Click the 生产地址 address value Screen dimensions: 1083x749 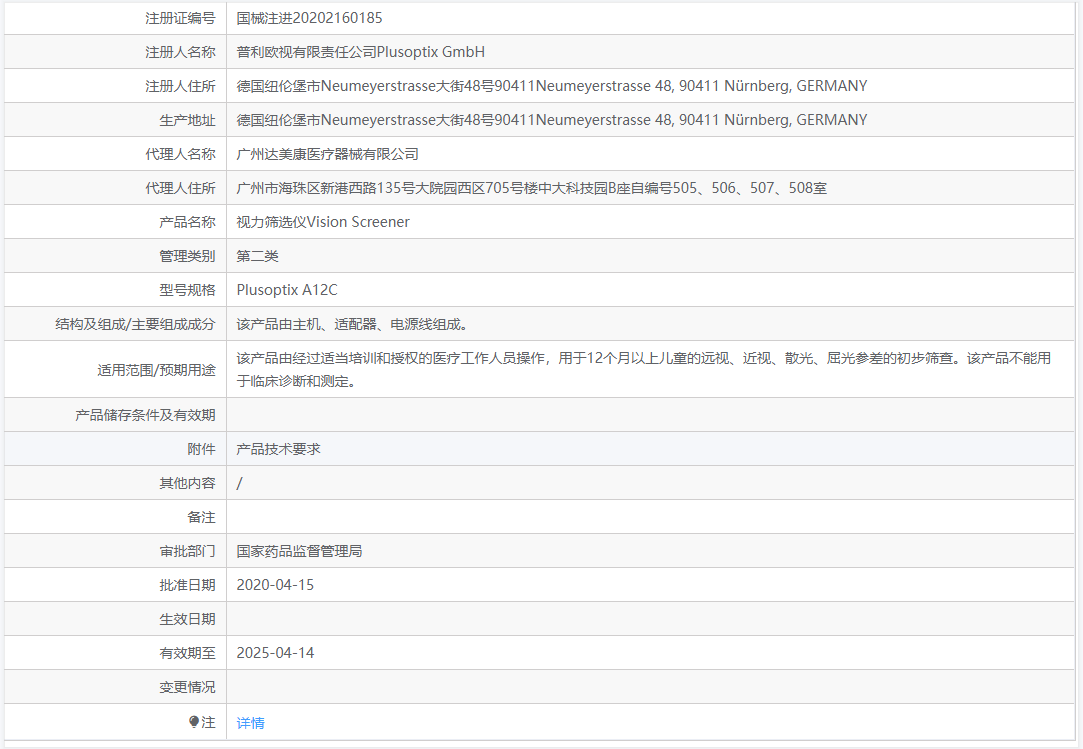[x=551, y=120]
